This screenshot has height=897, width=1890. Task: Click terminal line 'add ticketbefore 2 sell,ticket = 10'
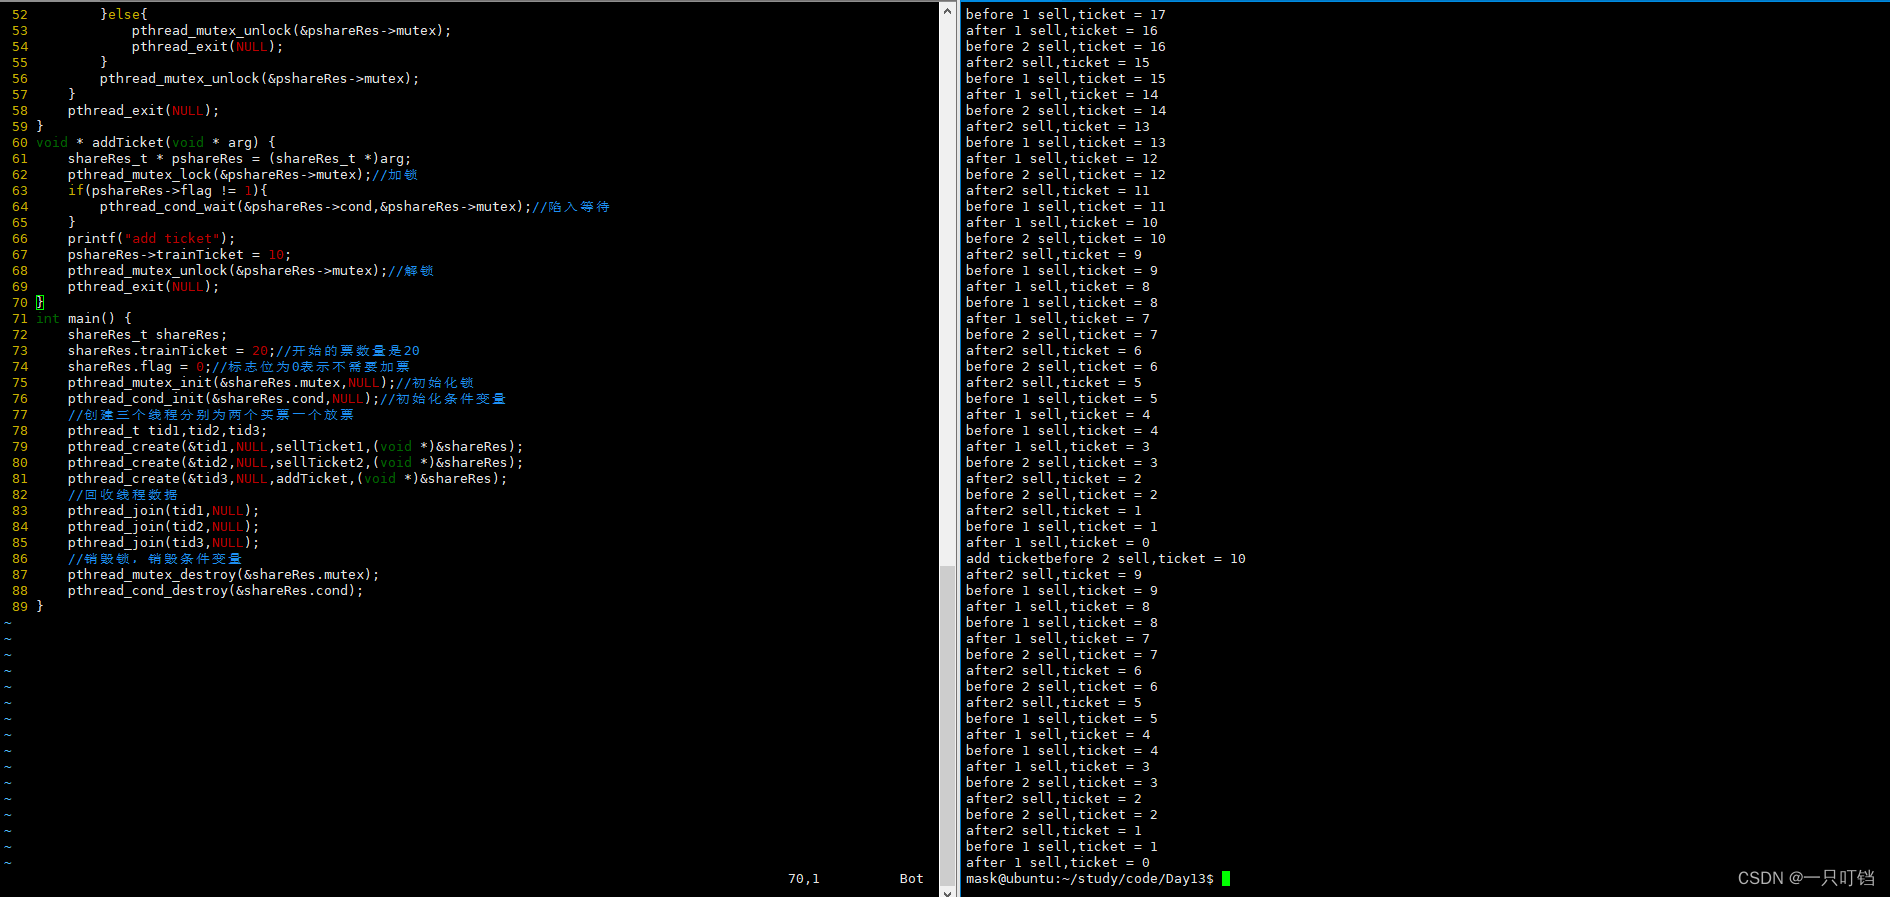1106,559
